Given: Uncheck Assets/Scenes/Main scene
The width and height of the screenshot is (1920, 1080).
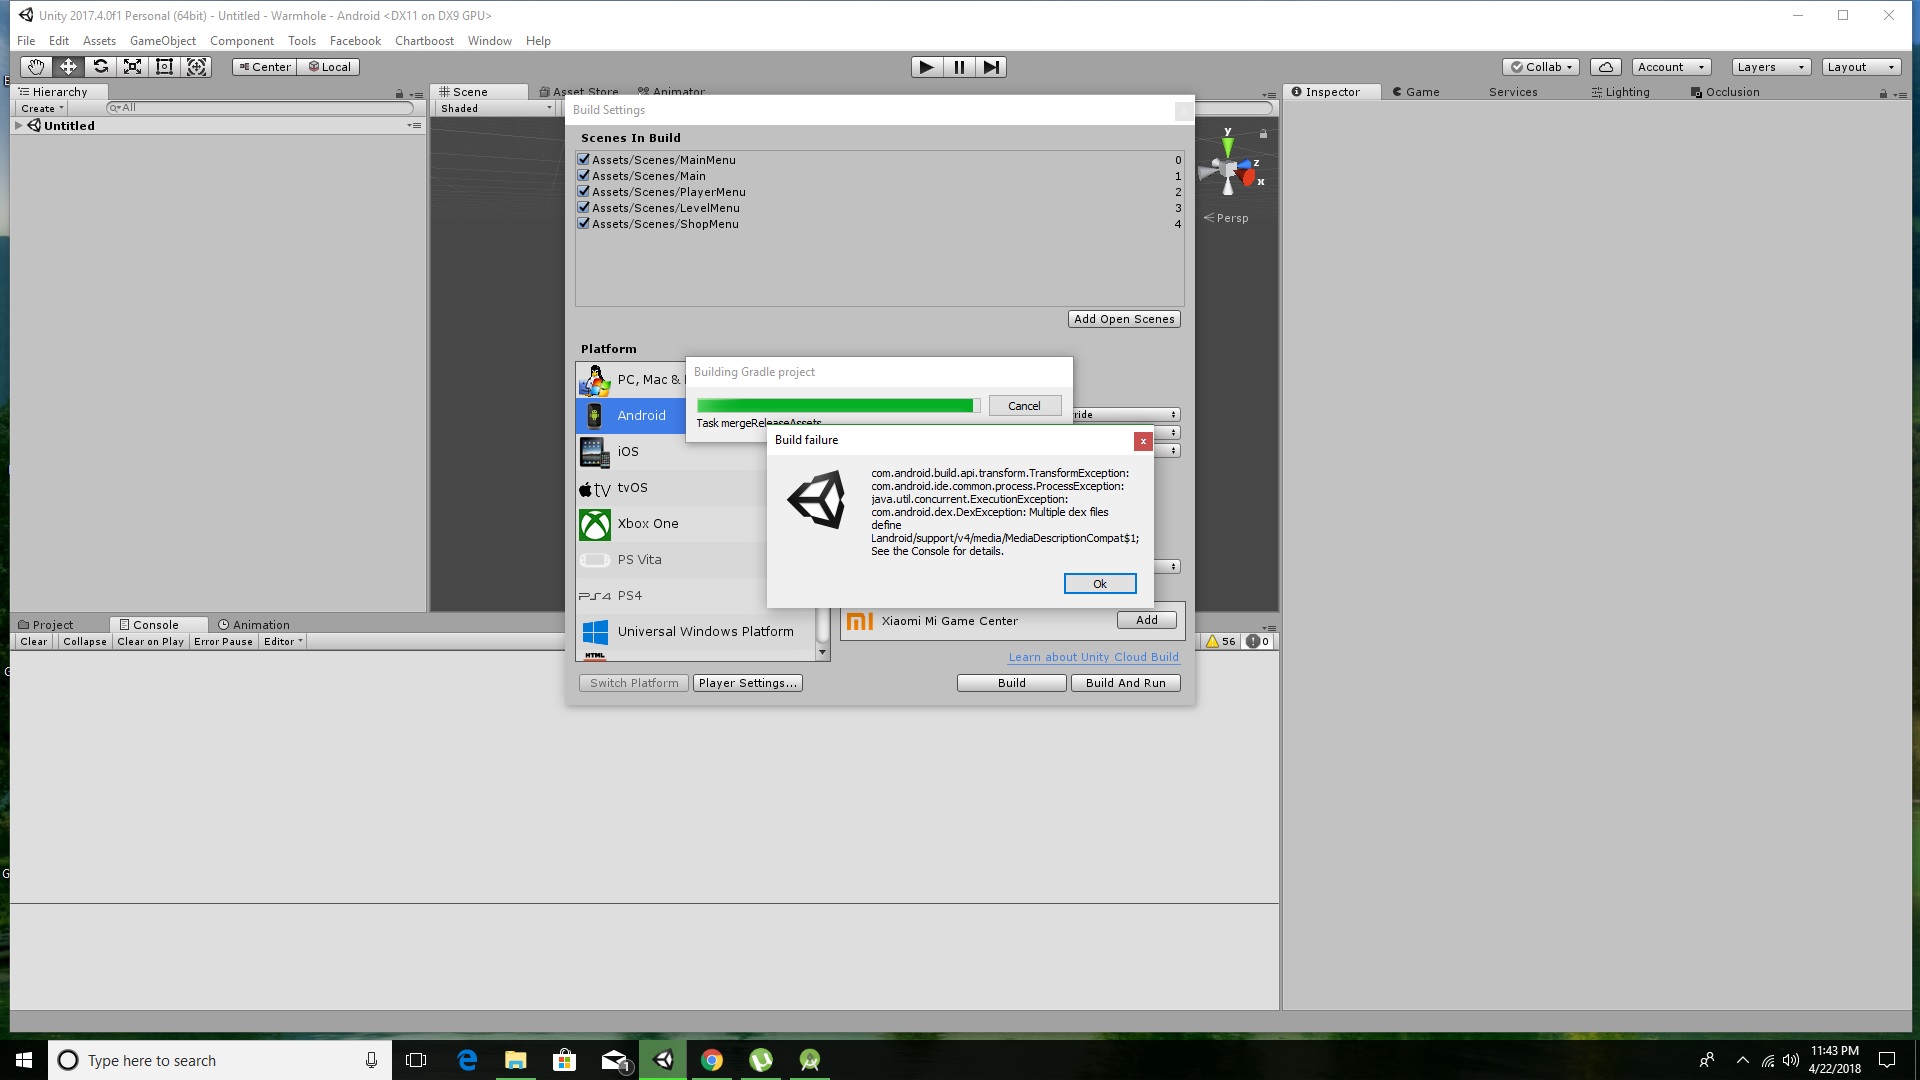Looking at the screenshot, I should pos(584,175).
